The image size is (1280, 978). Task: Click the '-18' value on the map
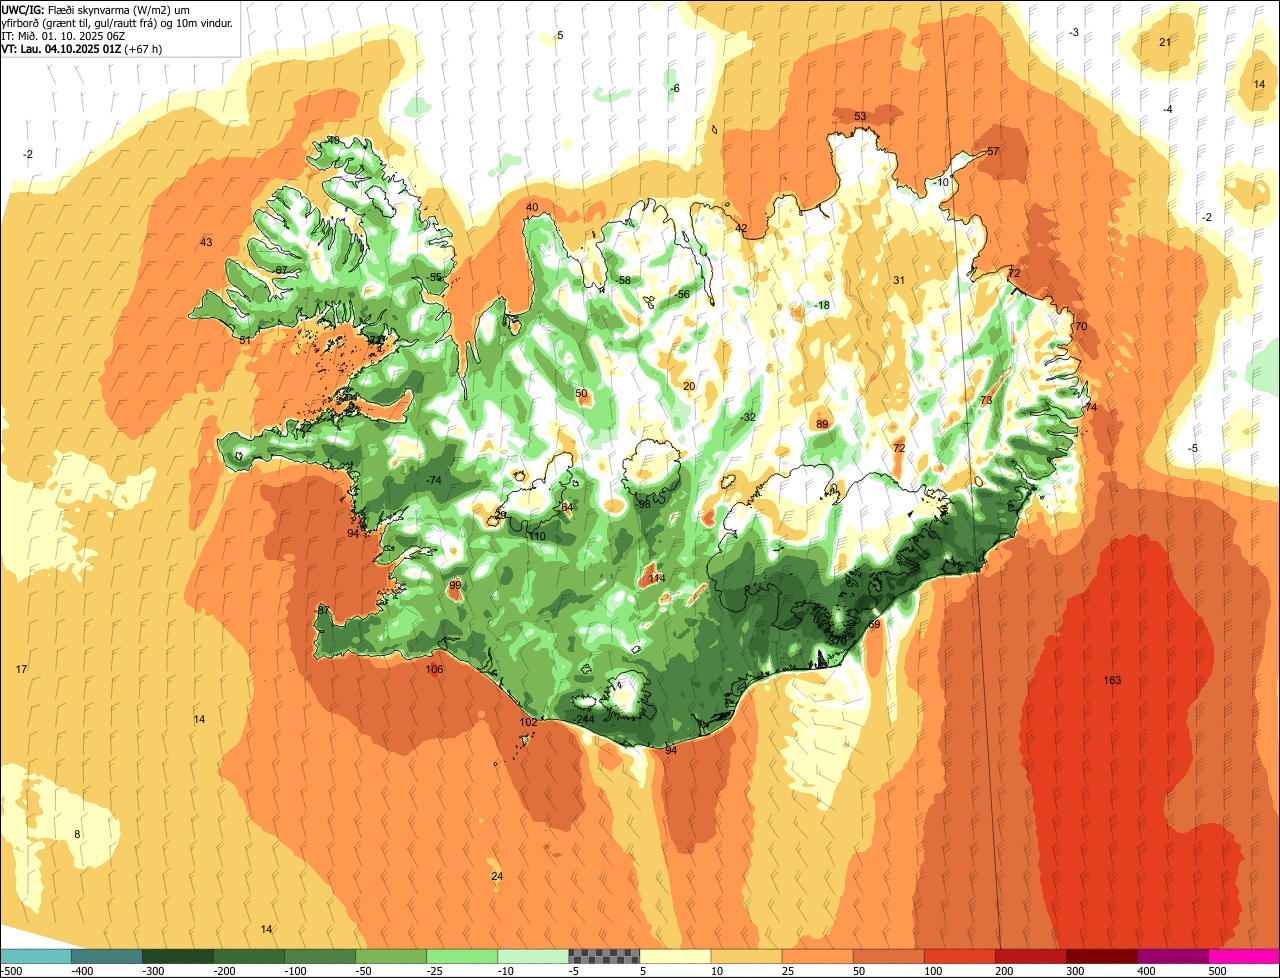click(822, 306)
